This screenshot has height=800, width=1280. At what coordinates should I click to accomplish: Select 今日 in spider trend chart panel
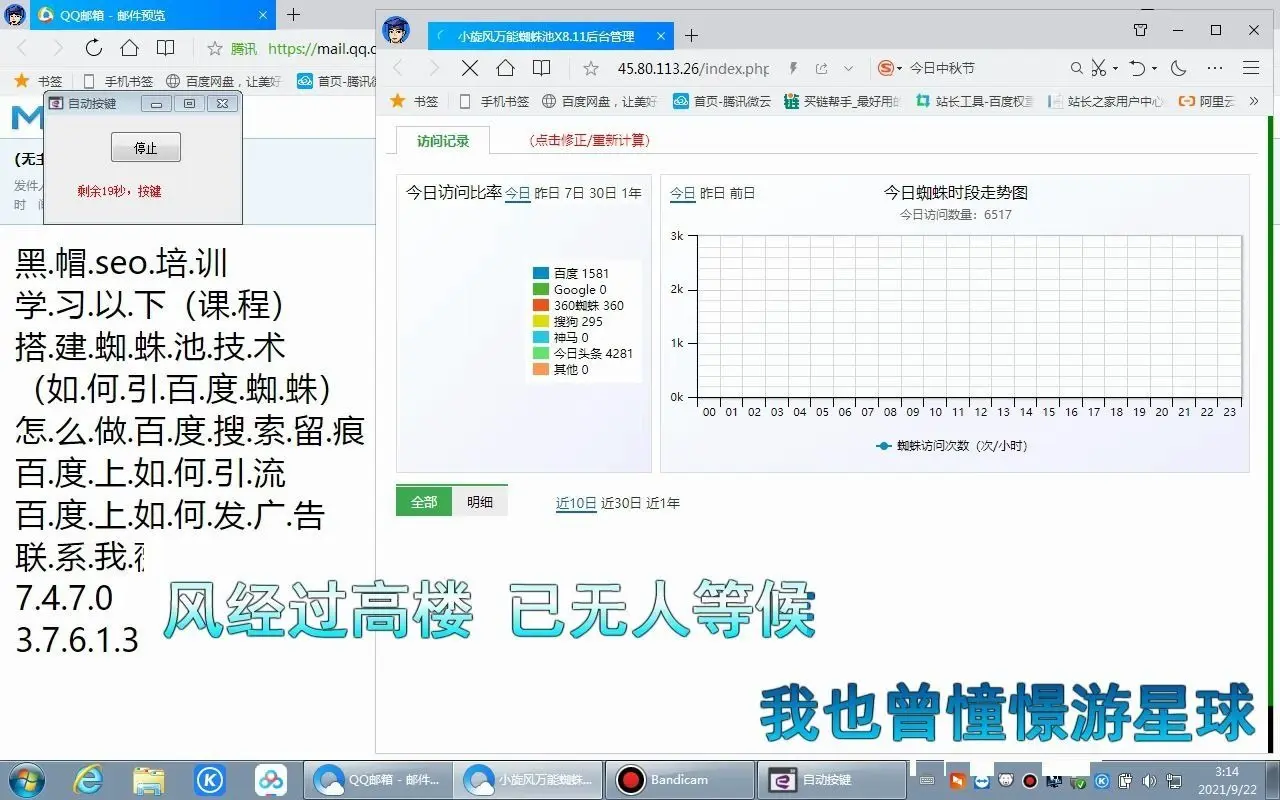pyautogui.click(x=682, y=193)
